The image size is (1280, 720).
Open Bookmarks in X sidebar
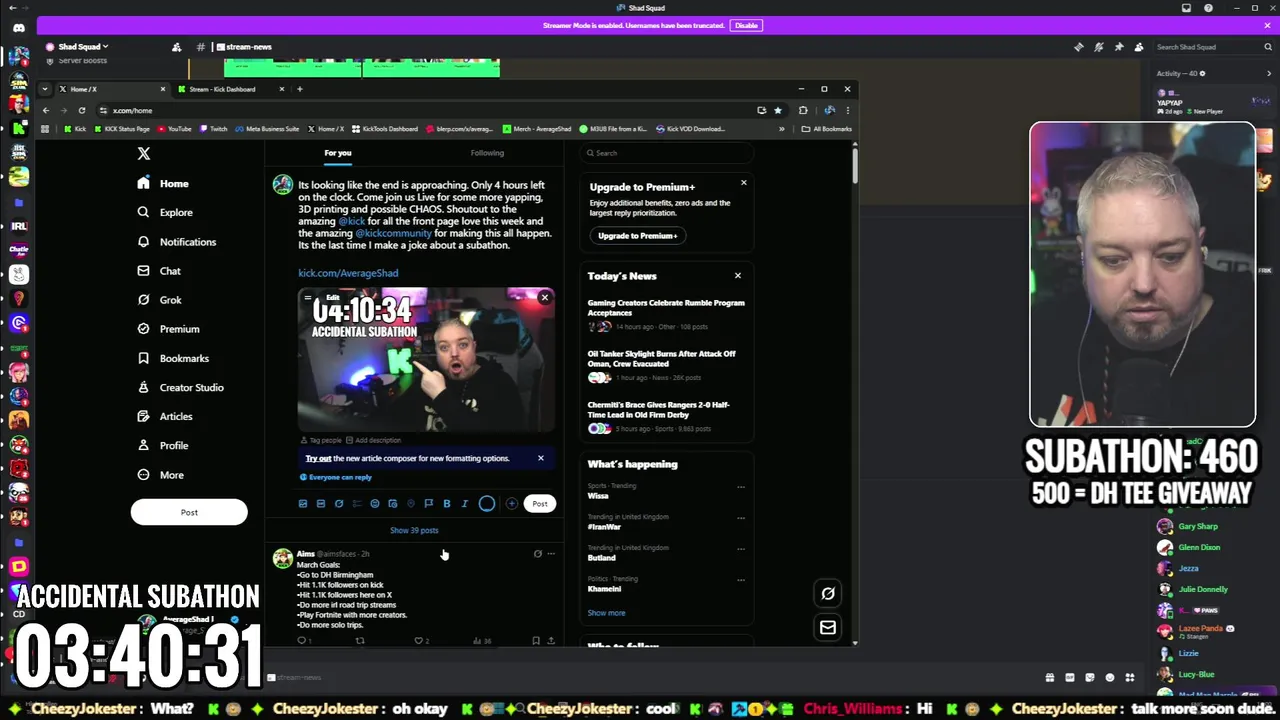coord(173,358)
